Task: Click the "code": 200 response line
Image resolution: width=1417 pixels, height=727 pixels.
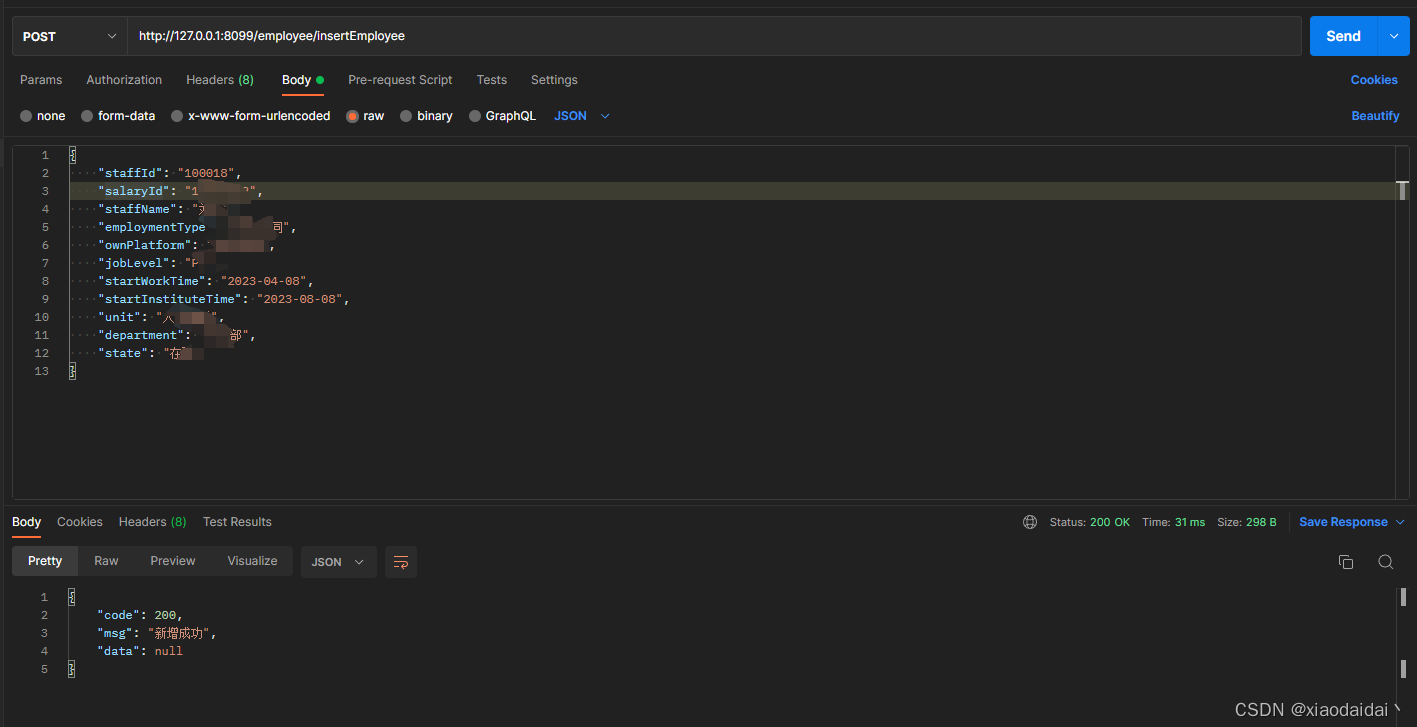Action: point(140,615)
